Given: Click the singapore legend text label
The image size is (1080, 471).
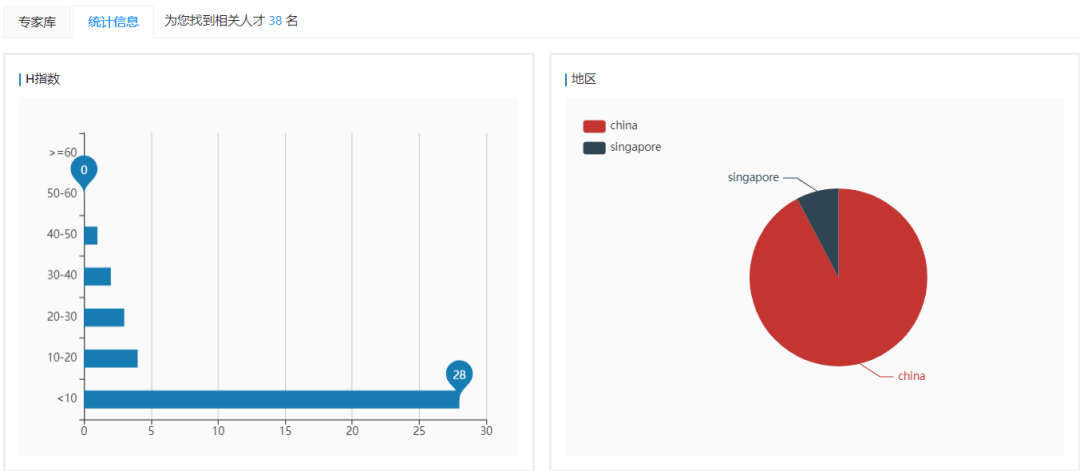Looking at the screenshot, I should pos(636,147).
